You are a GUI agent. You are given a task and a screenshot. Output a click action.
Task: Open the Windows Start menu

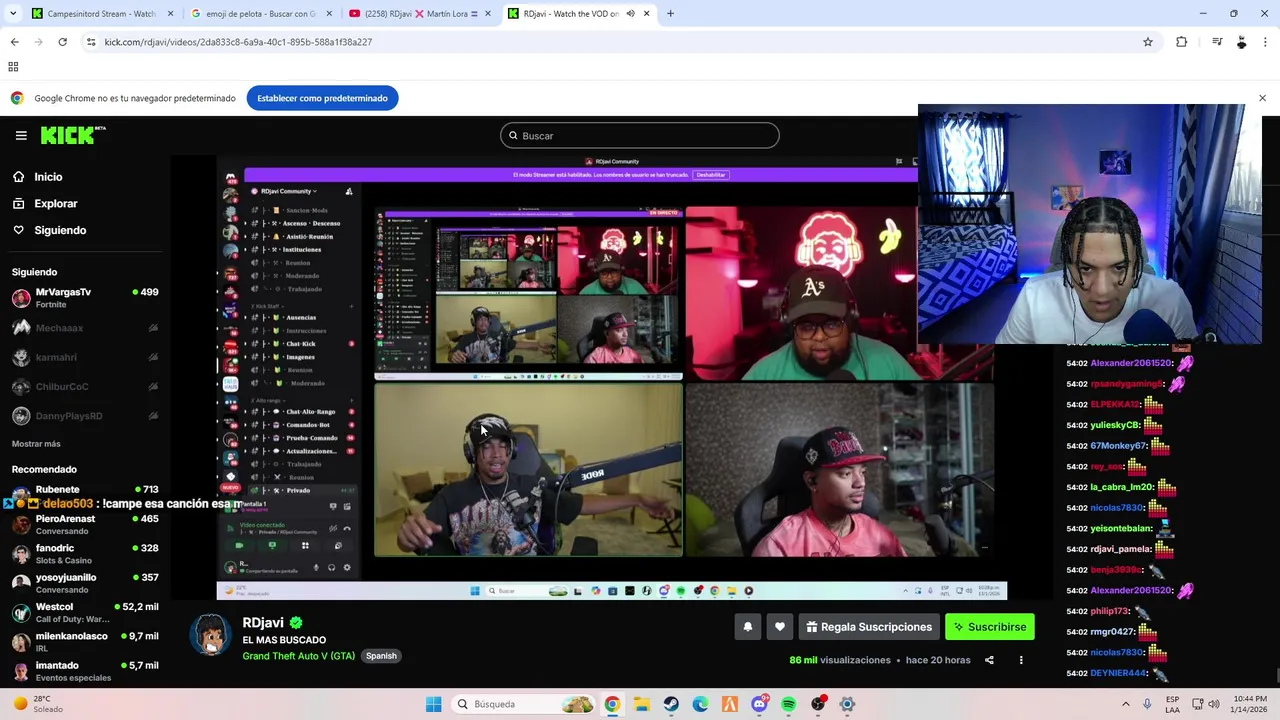[434, 704]
